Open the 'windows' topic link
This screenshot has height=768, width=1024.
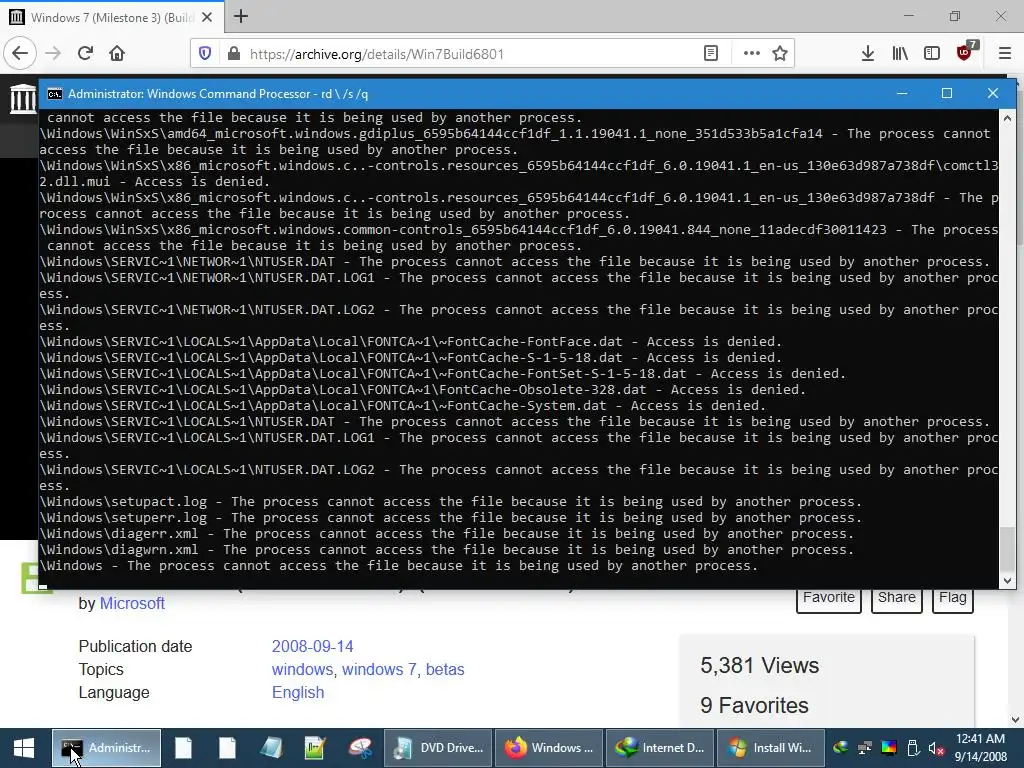[302, 669]
